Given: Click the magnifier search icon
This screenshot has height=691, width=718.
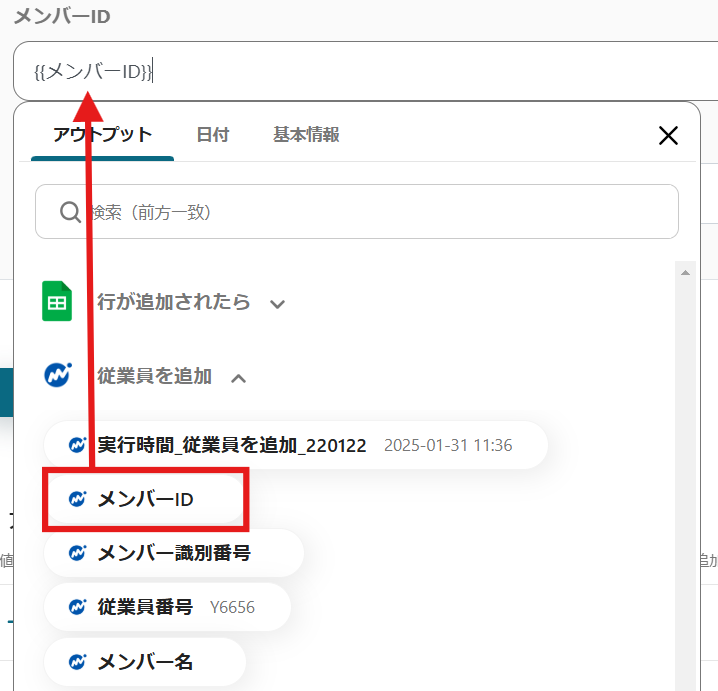Looking at the screenshot, I should point(70,212).
